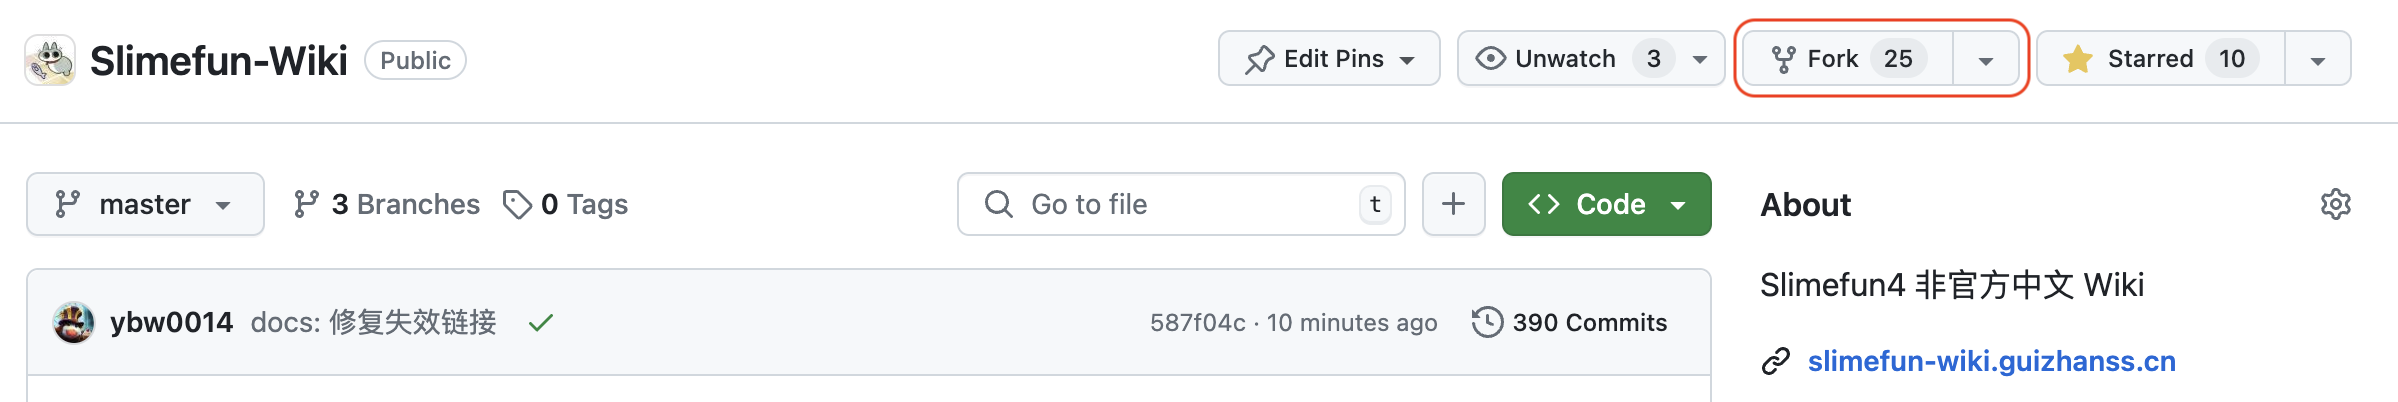Click the link chain icon in About

coord(1776,361)
